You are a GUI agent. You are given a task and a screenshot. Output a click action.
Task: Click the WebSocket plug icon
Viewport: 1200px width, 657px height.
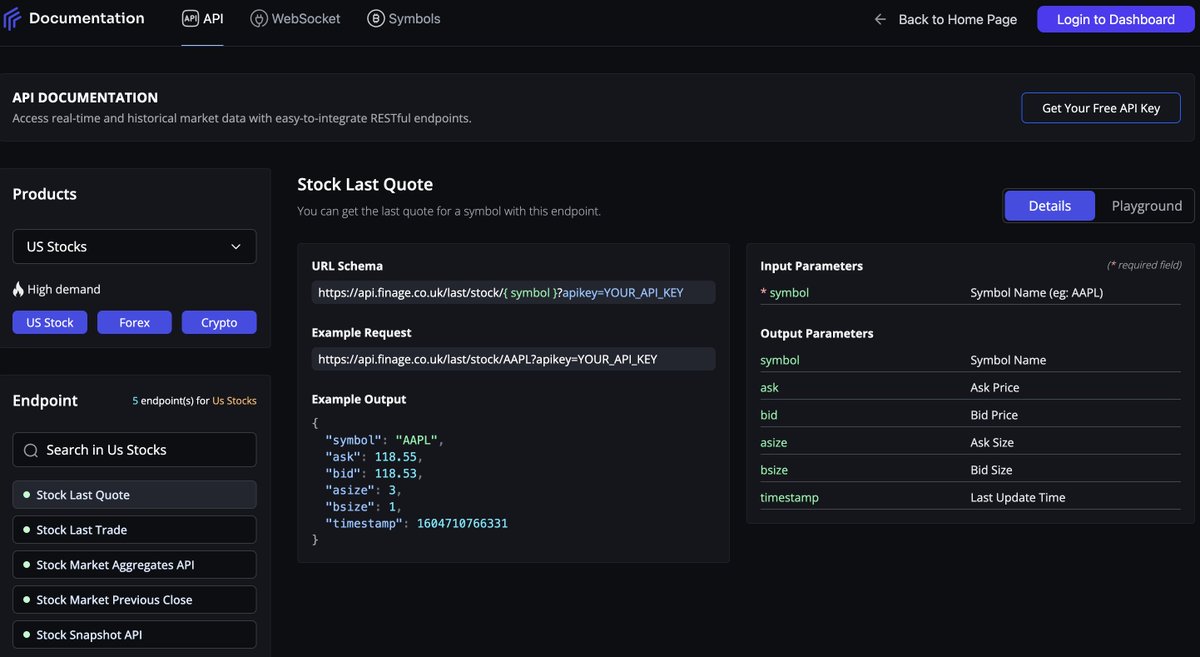[x=258, y=19]
